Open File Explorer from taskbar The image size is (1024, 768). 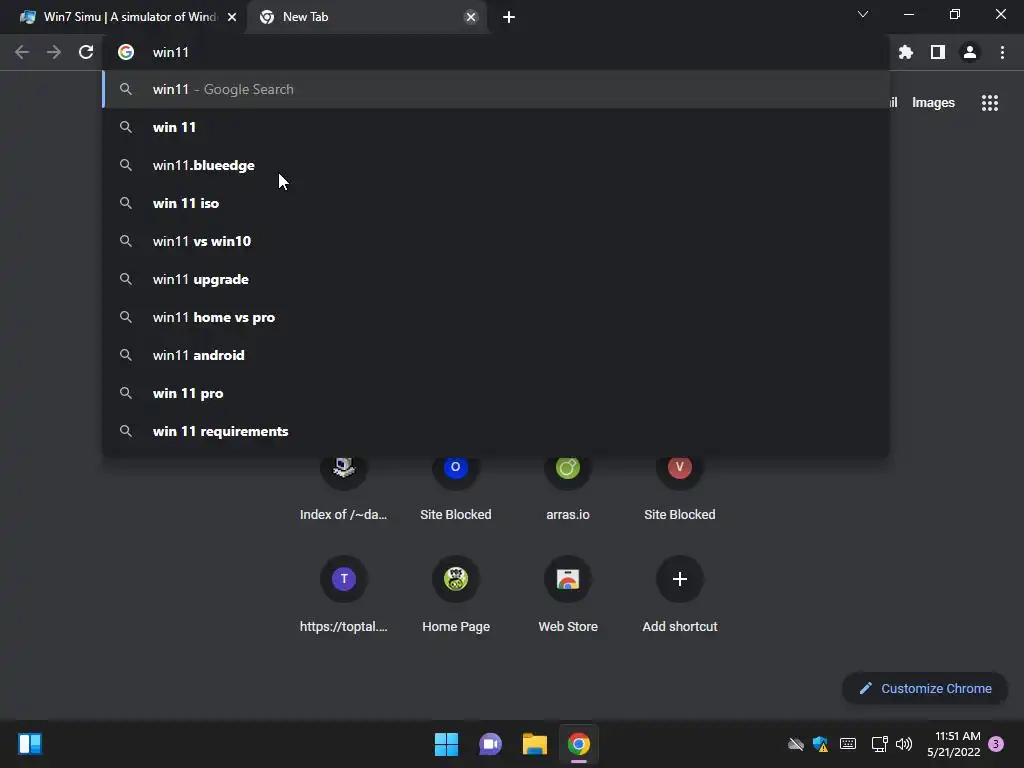(534, 744)
